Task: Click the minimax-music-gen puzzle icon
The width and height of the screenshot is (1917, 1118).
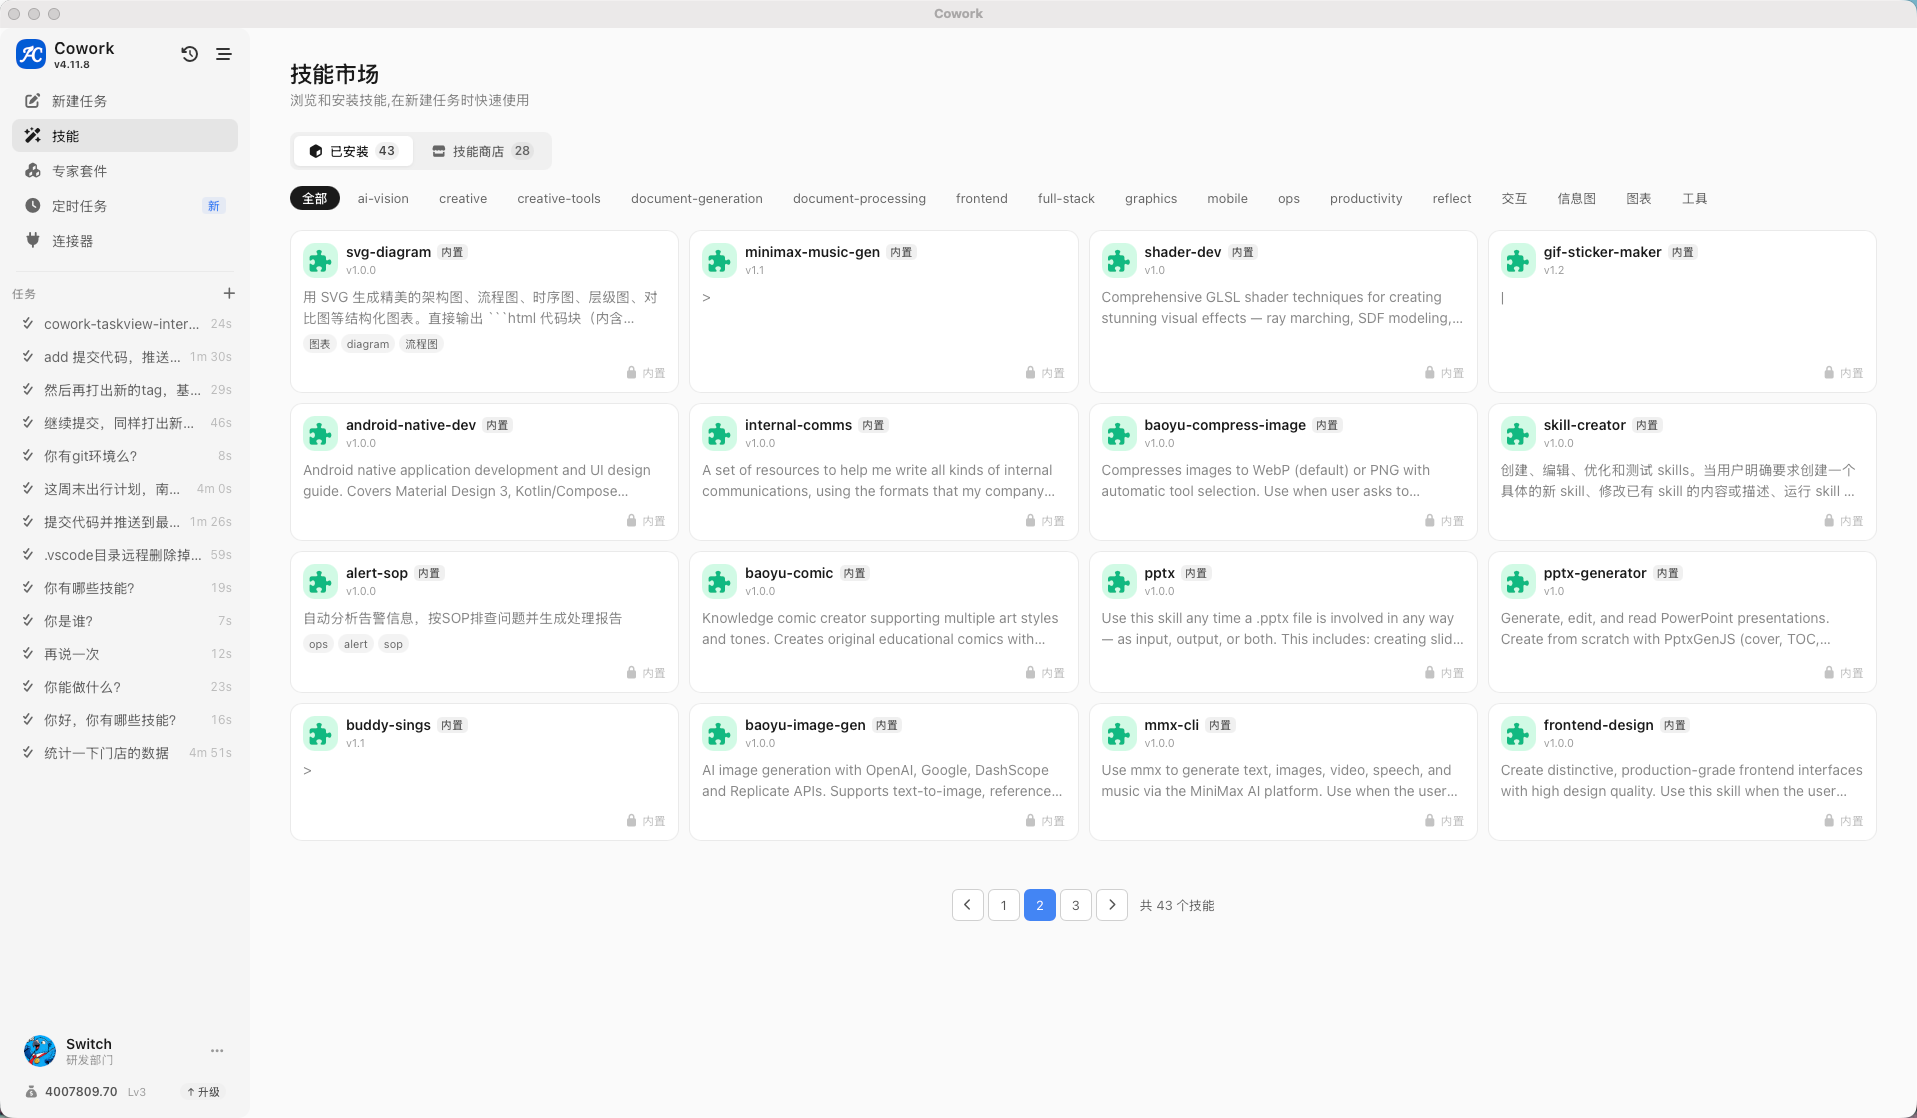Action: [x=719, y=261]
